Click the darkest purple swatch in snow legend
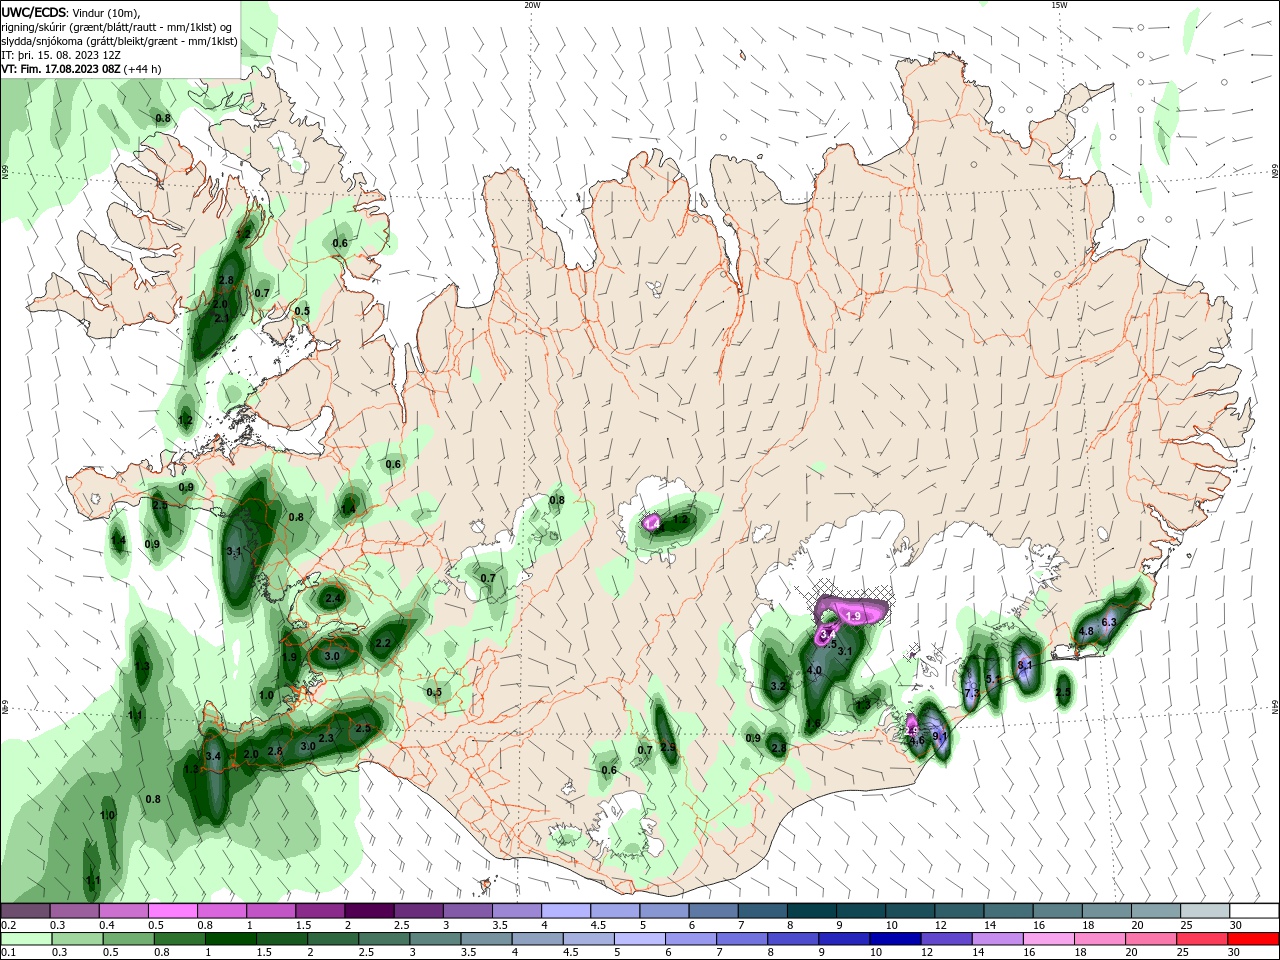1280x960 pixels. (369, 911)
